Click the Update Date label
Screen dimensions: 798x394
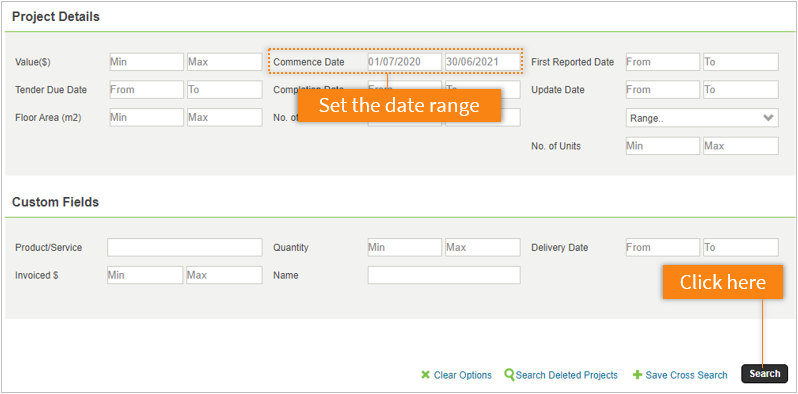(x=558, y=90)
